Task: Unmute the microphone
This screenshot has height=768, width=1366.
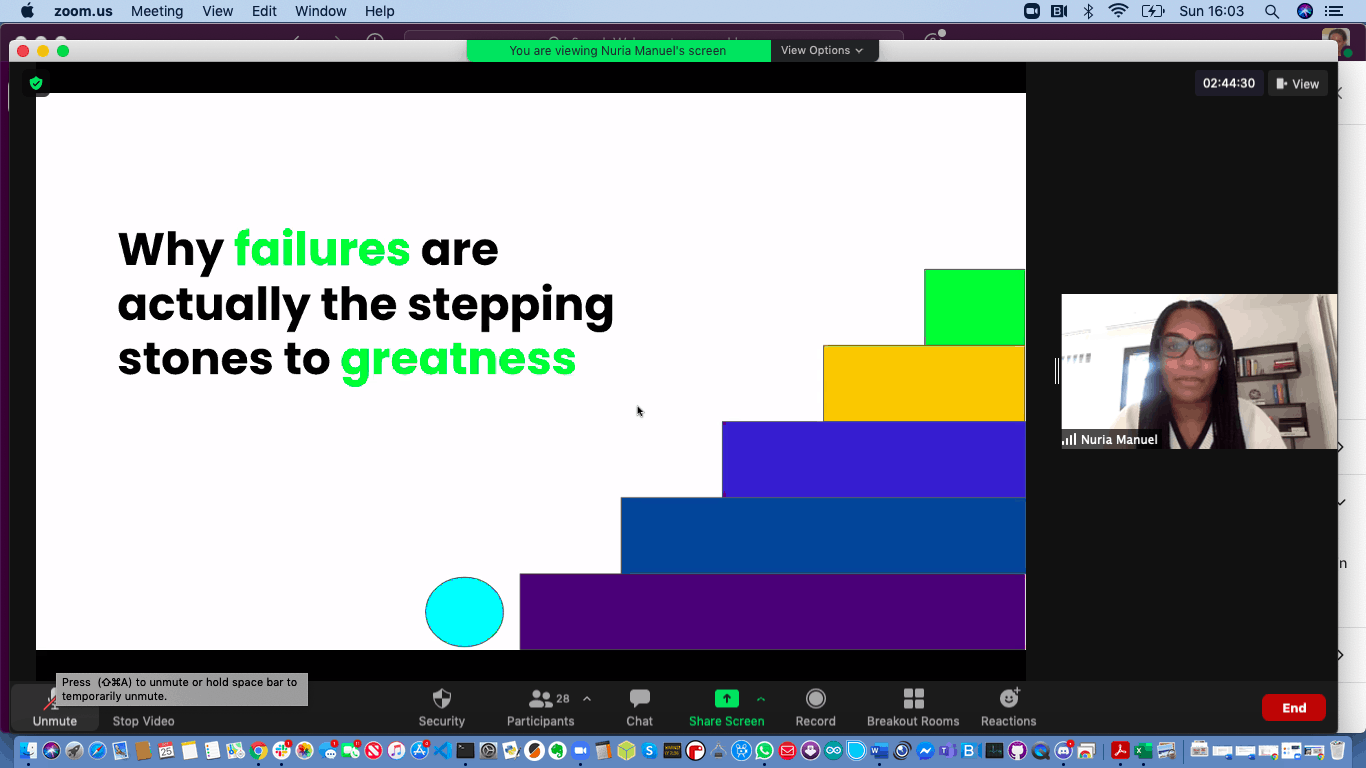Action: point(54,707)
